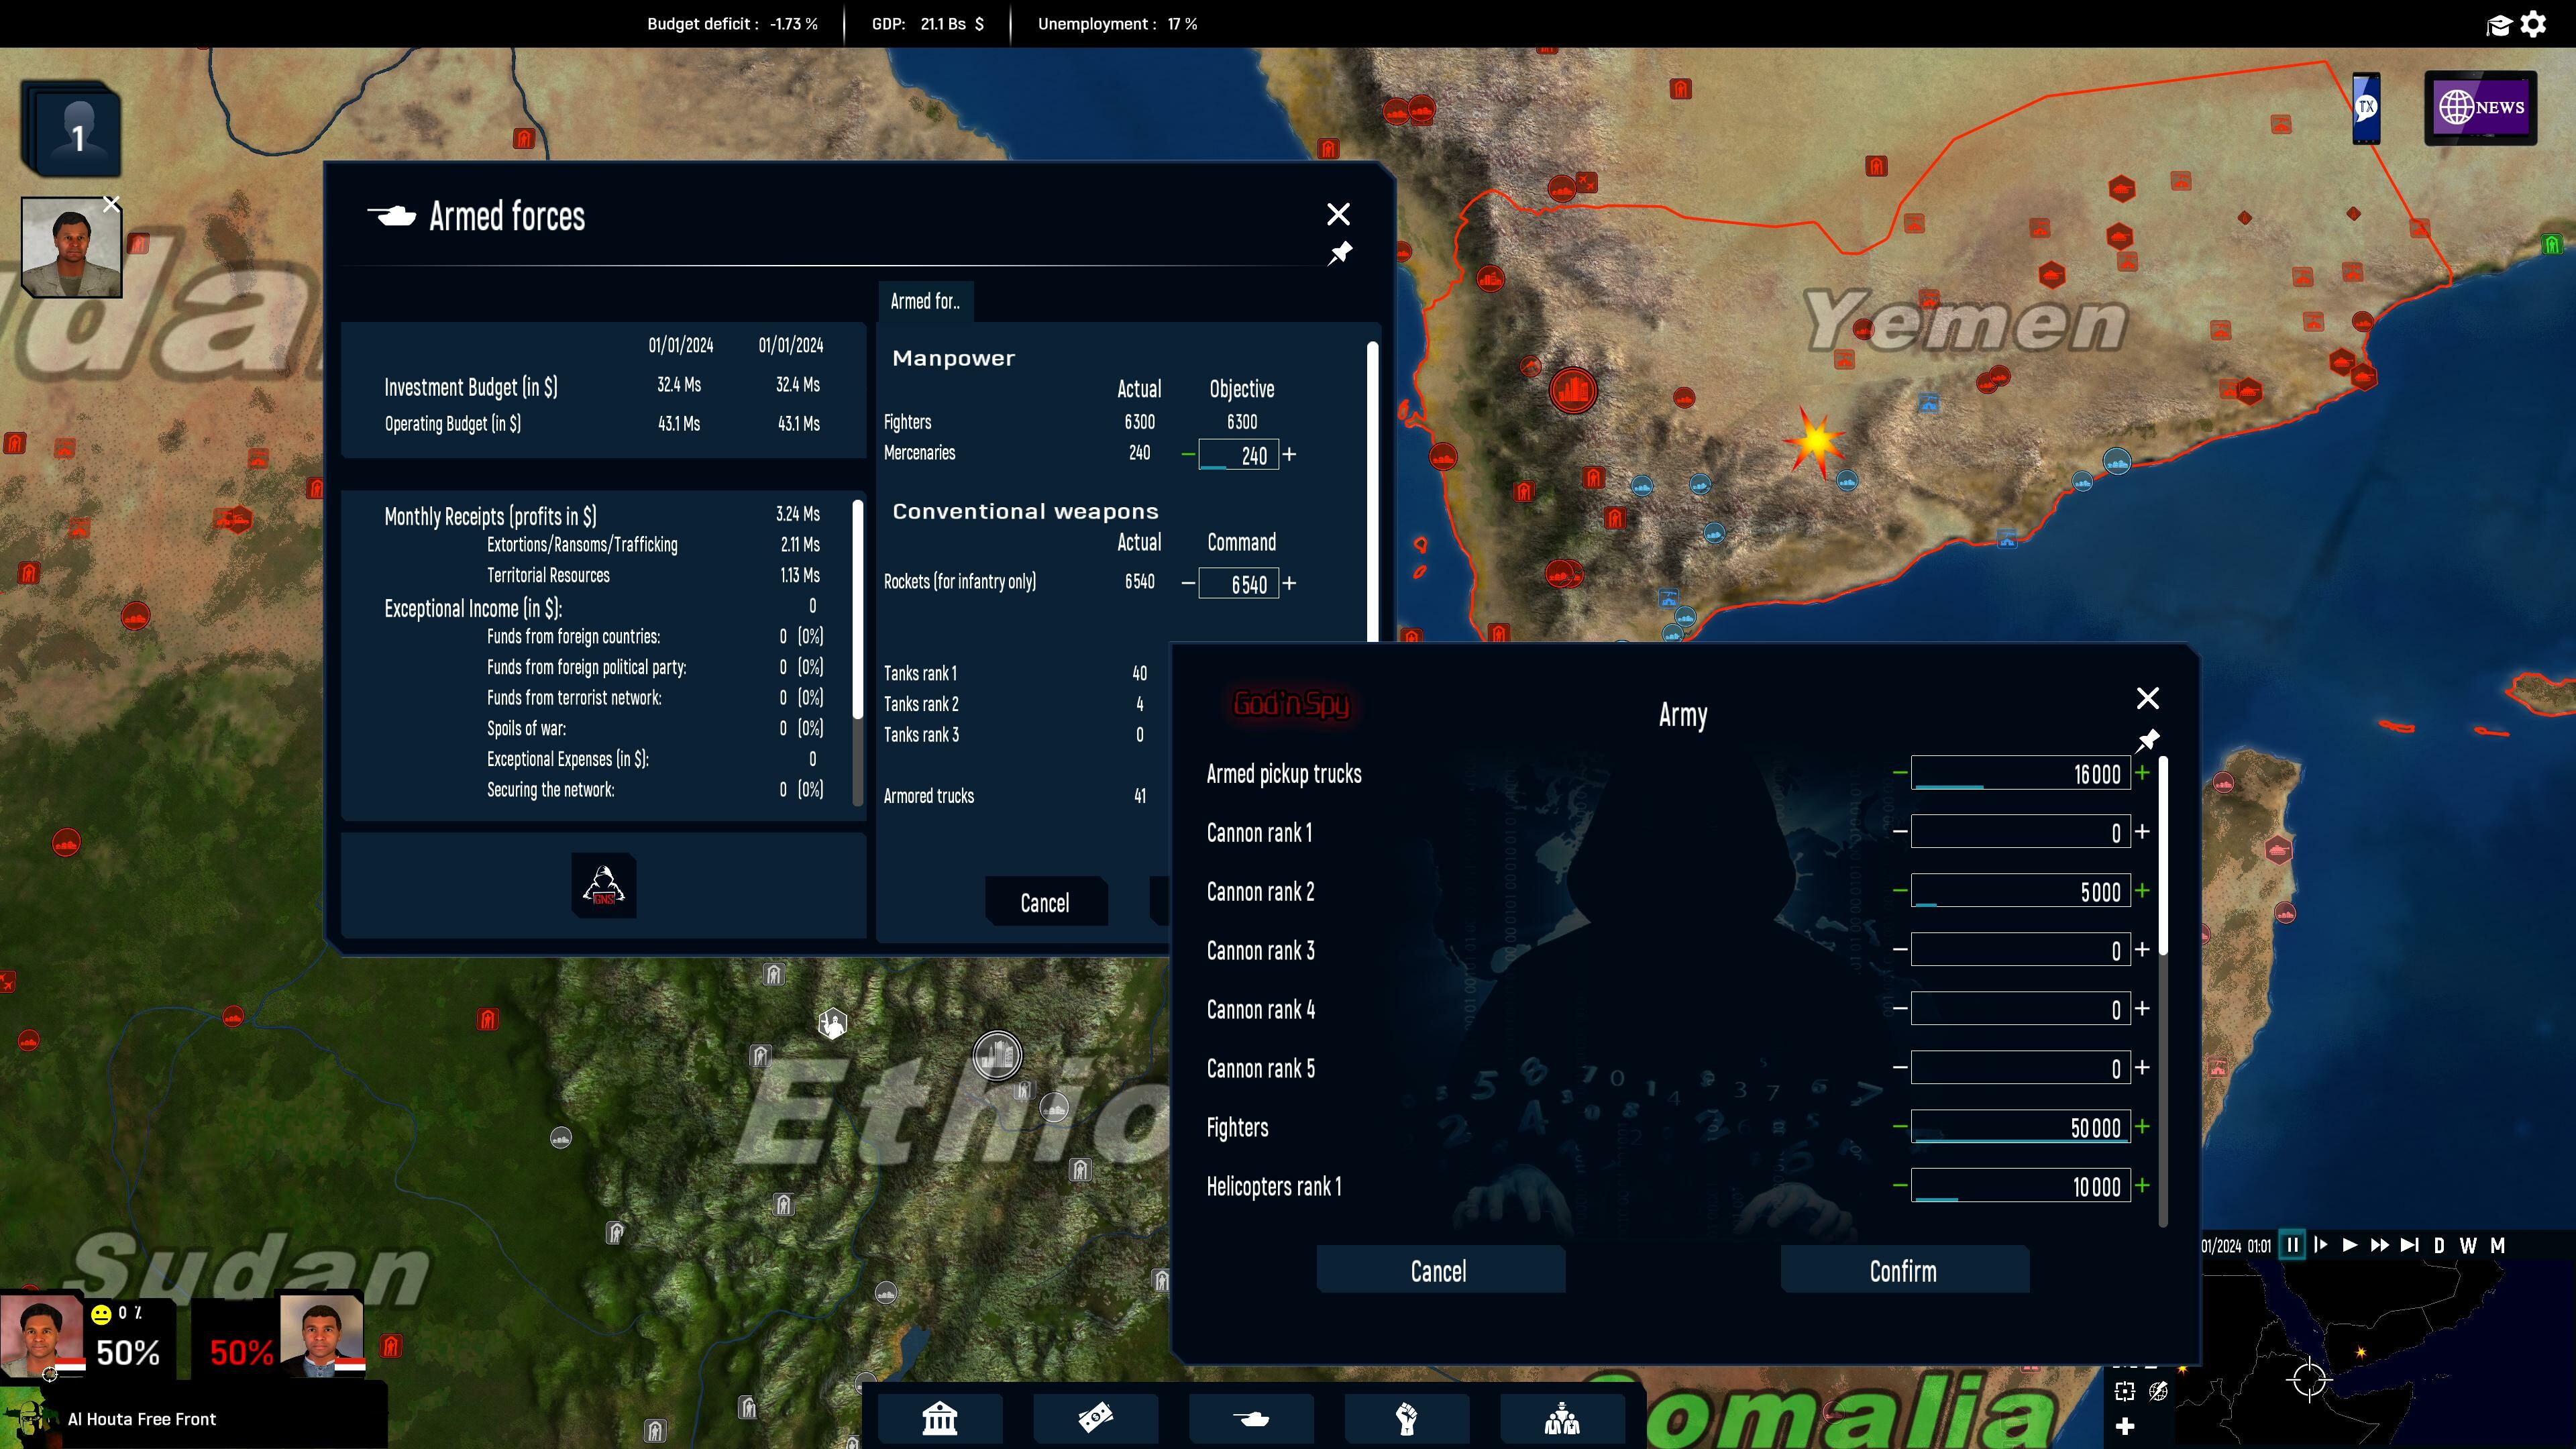This screenshot has width=2576, height=1449.
Task: Pin the Army window
Action: click(x=2148, y=739)
